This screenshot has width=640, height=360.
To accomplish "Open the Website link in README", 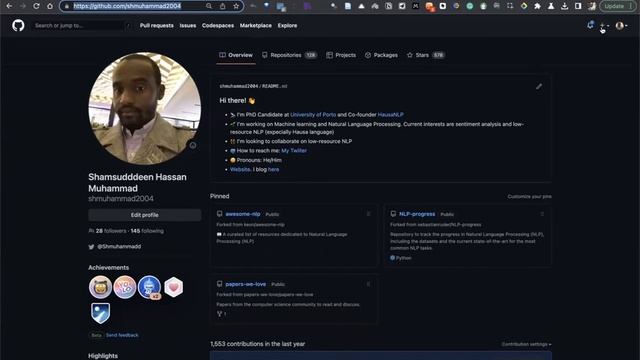I will pyautogui.click(x=240, y=169).
